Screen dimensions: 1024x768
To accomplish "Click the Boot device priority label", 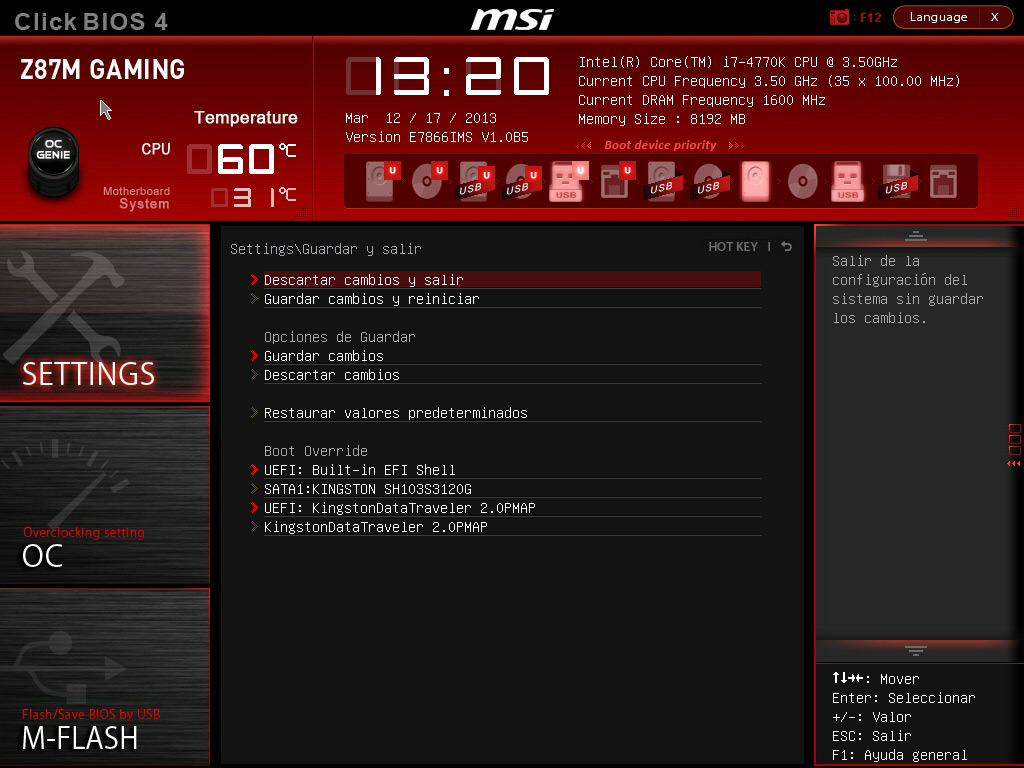I will tap(660, 145).
